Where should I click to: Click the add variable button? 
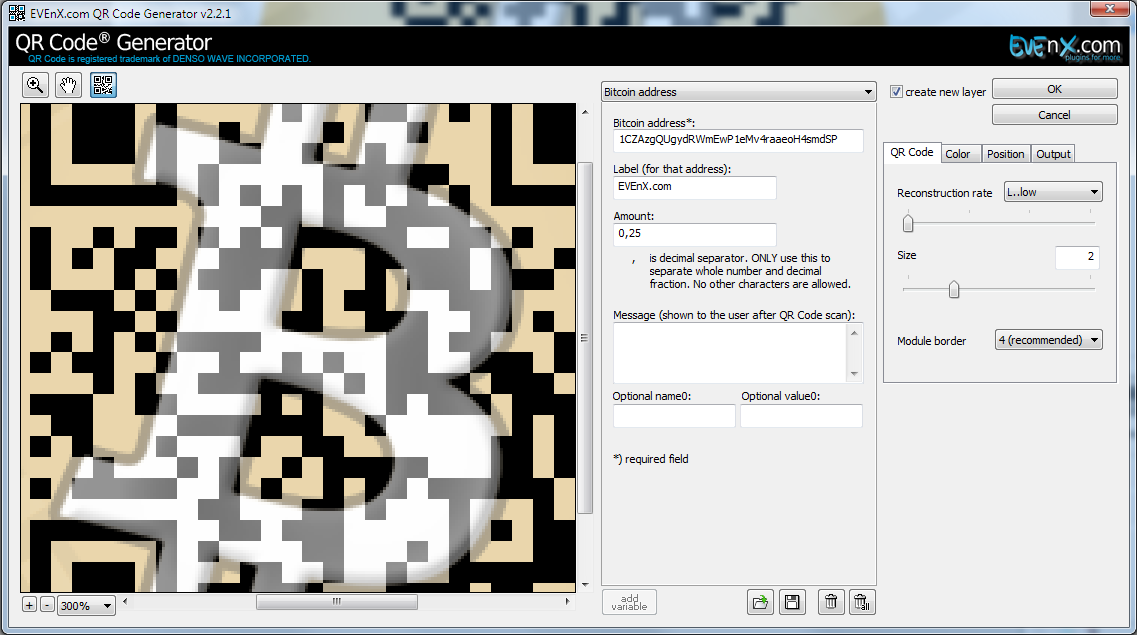click(629, 602)
